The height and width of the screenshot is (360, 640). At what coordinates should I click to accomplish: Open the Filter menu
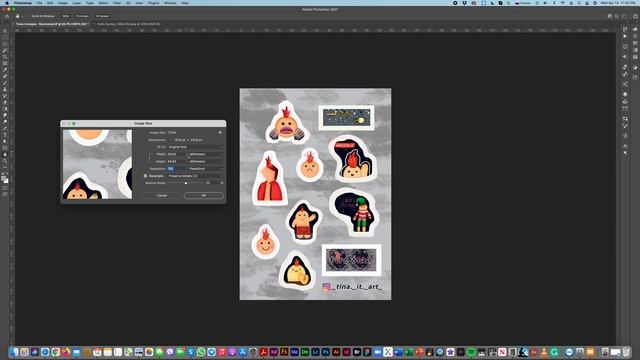coord(117,3)
